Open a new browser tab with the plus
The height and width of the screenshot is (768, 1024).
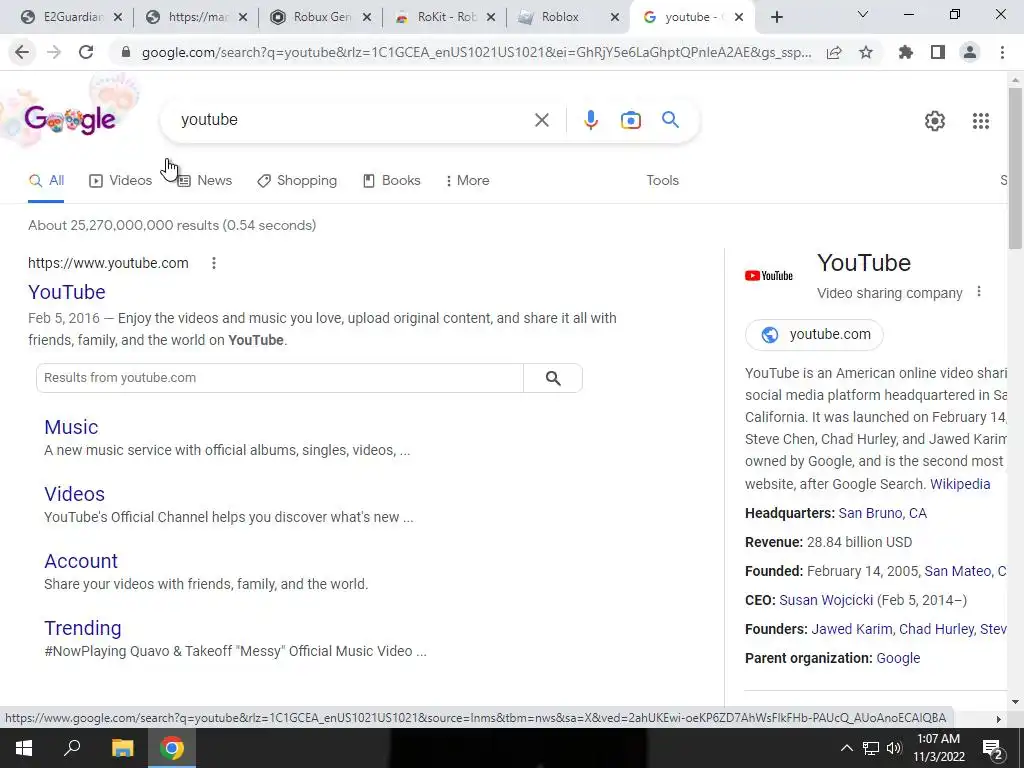pyautogui.click(x=776, y=18)
